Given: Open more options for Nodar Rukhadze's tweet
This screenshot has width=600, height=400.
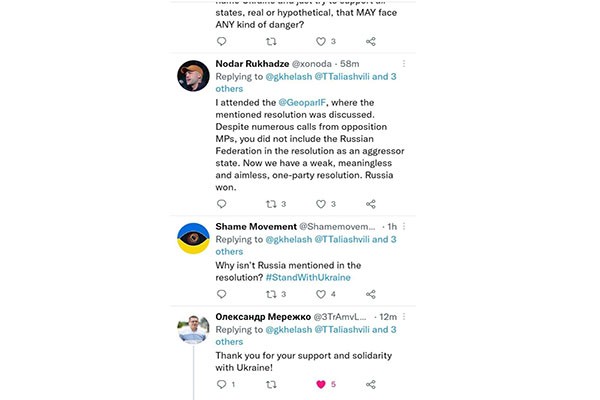Looking at the screenshot, I should [x=403, y=62].
